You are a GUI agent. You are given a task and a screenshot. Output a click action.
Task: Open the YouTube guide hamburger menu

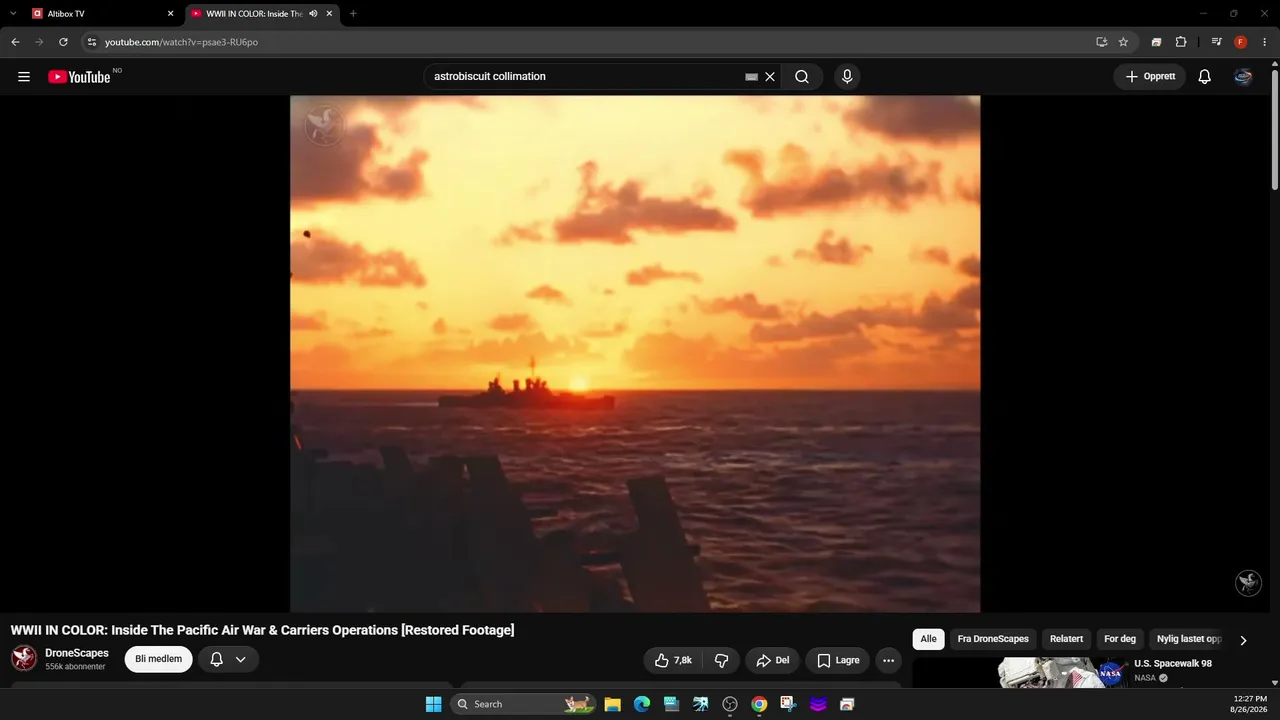point(24,77)
